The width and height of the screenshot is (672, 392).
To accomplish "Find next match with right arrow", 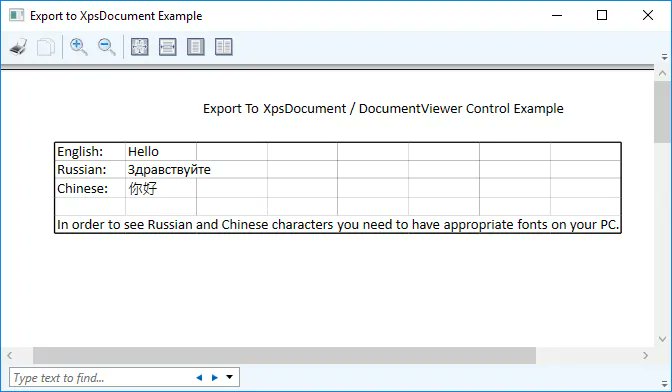I will coord(215,377).
